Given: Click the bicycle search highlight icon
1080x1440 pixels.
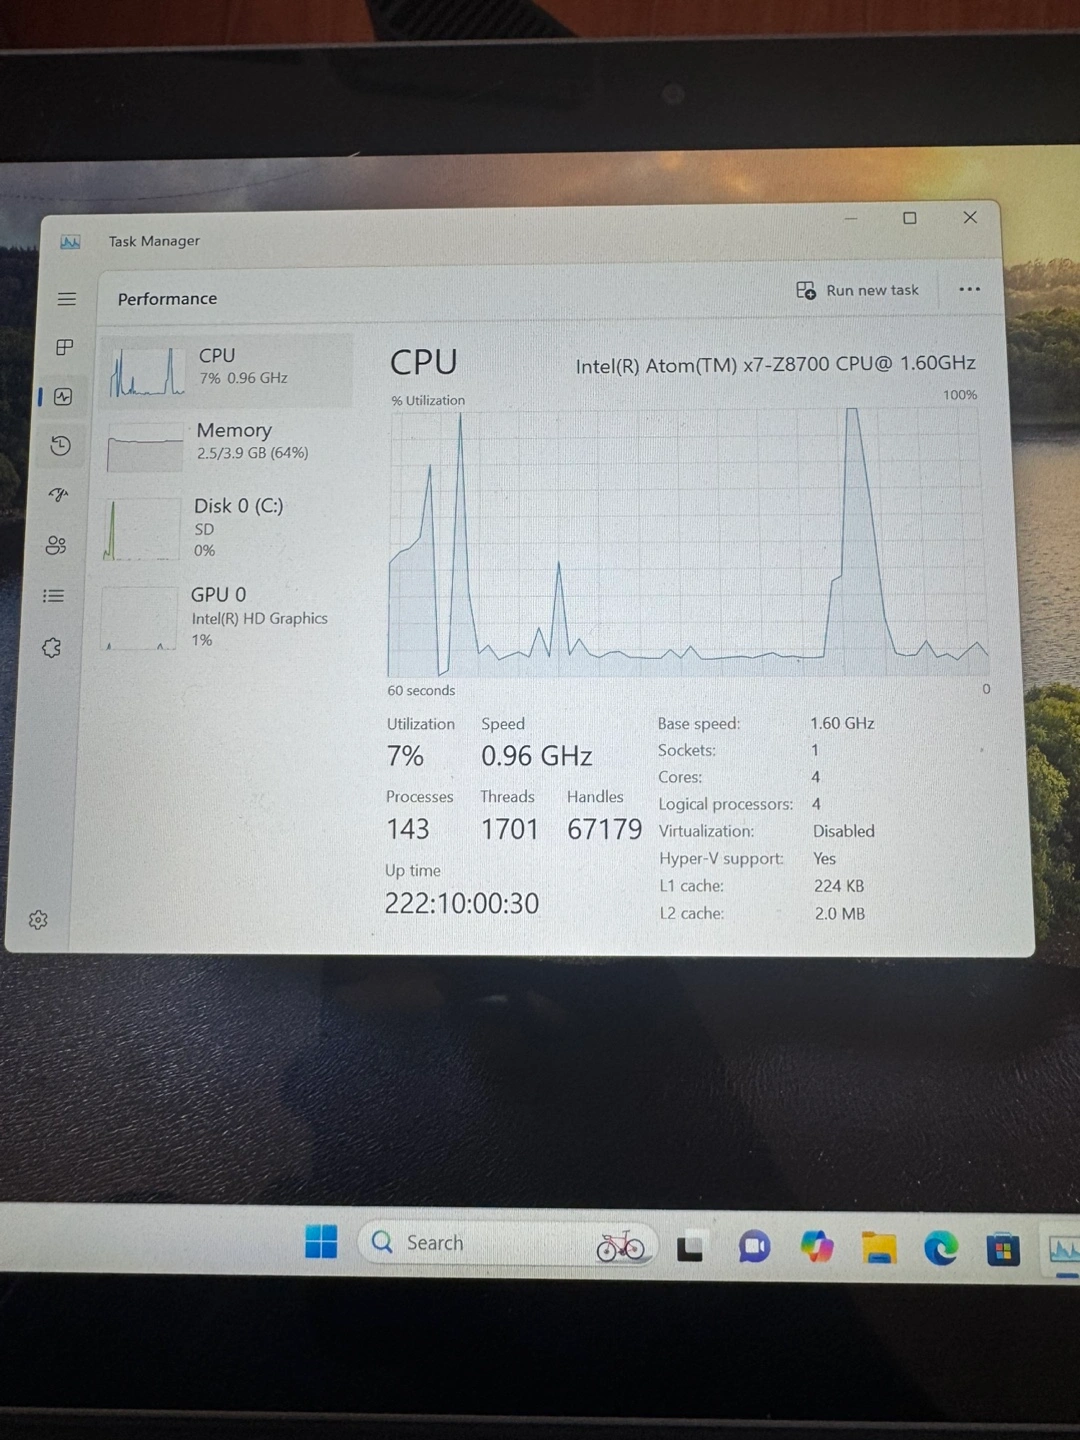Looking at the screenshot, I should pyautogui.click(x=620, y=1246).
